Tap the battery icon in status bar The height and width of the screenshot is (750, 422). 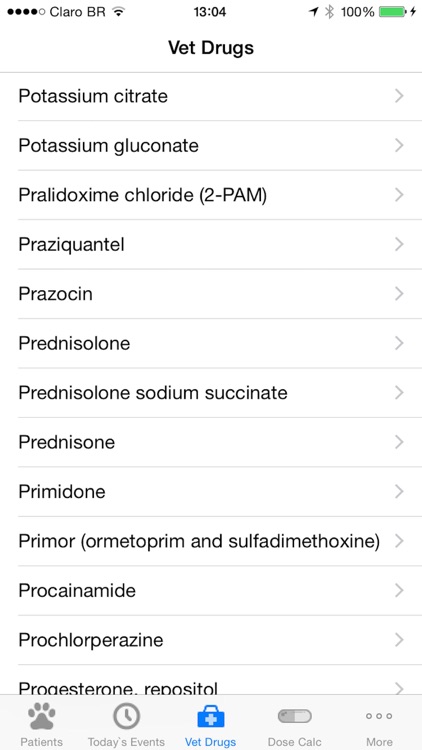(393, 12)
